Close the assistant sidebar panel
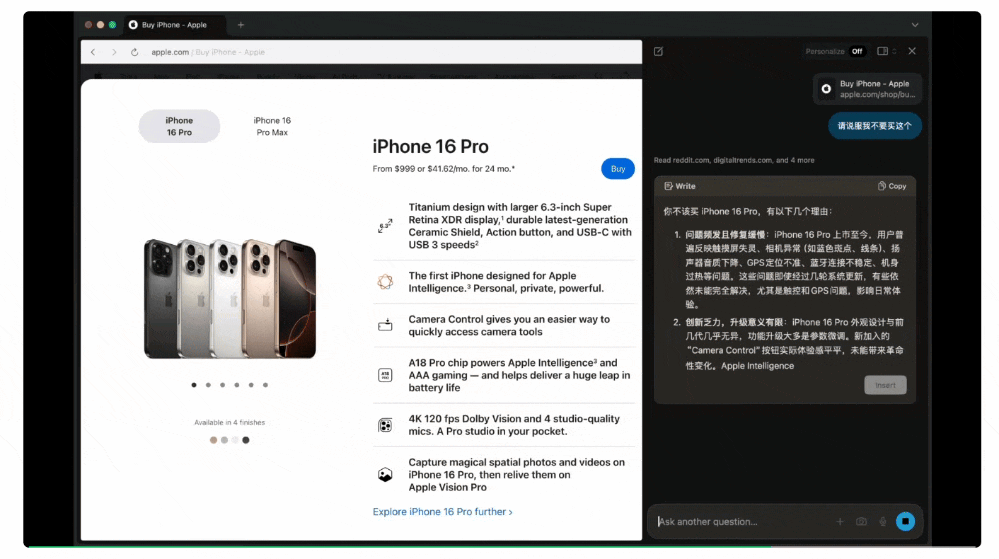999x559 pixels. coord(912,51)
